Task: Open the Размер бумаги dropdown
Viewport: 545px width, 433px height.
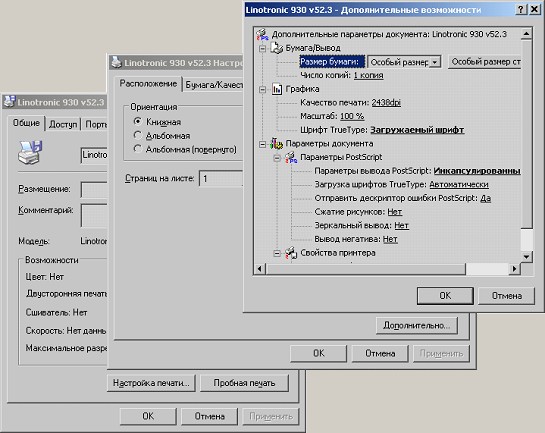Action: [434, 62]
